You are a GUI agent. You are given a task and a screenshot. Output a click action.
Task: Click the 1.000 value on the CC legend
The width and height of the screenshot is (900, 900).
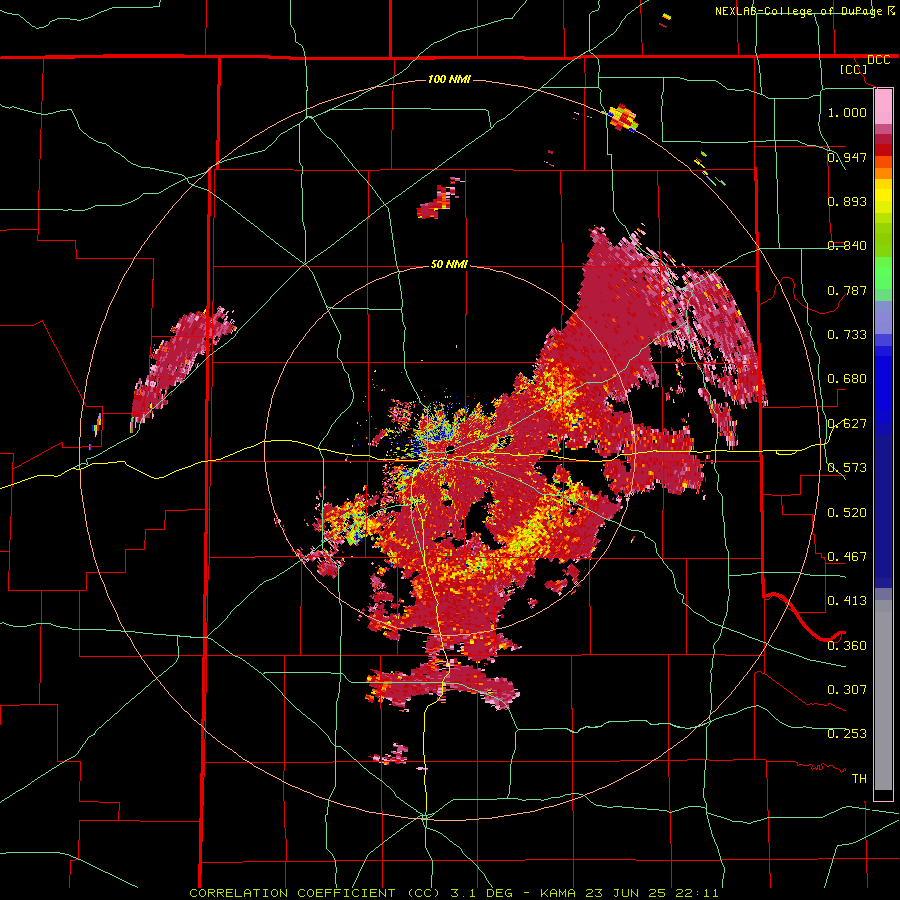(847, 112)
